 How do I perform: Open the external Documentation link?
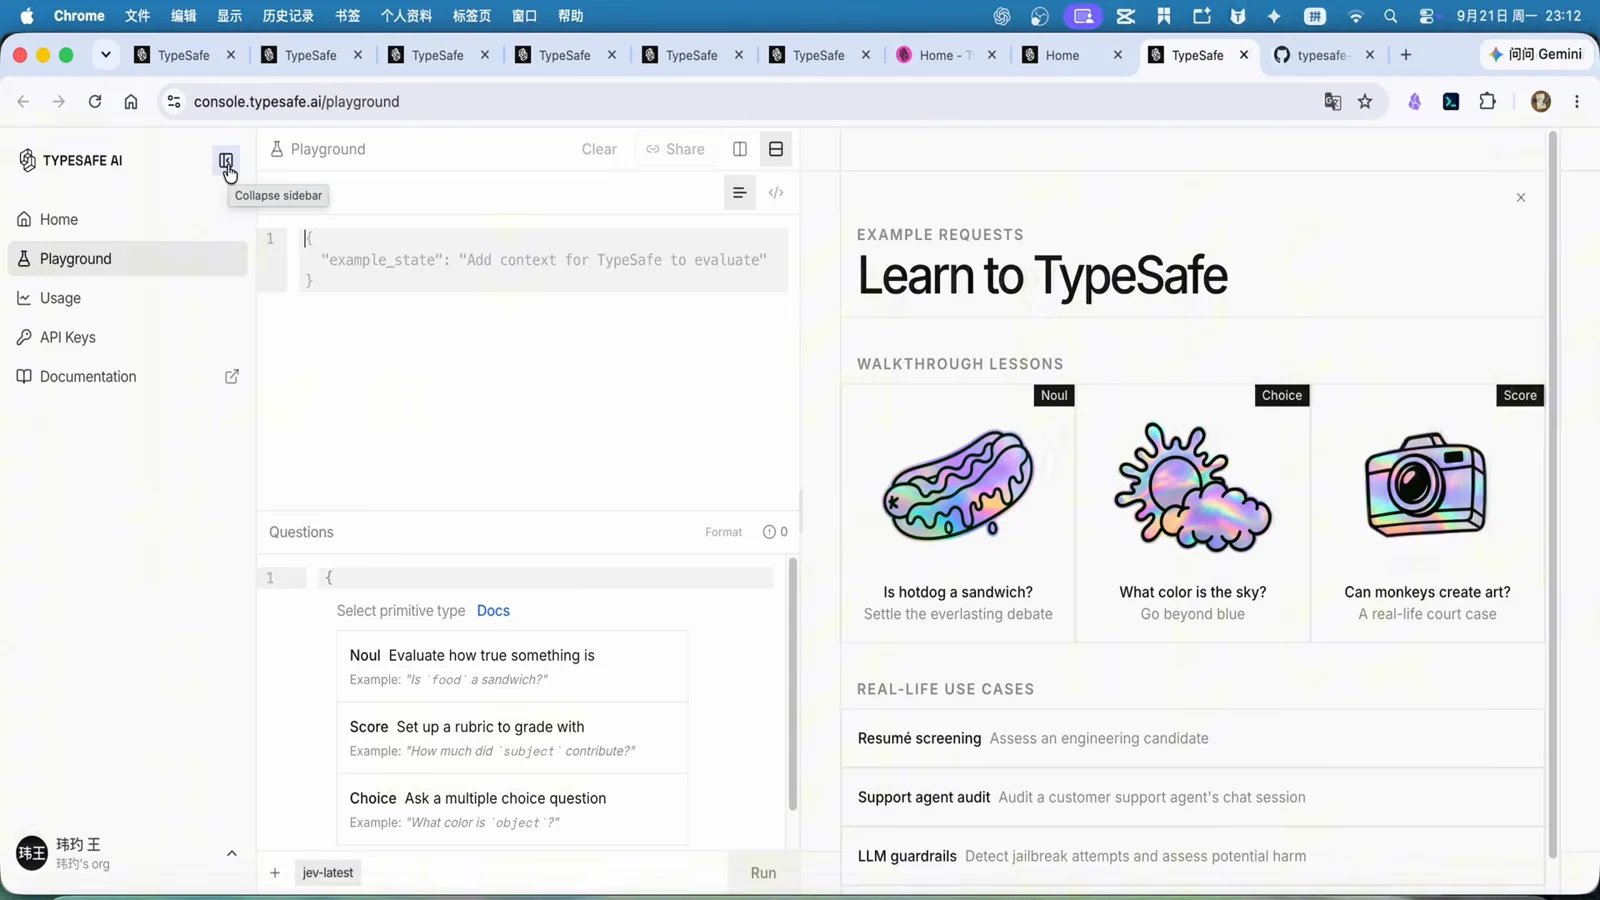[x=127, y=377]
